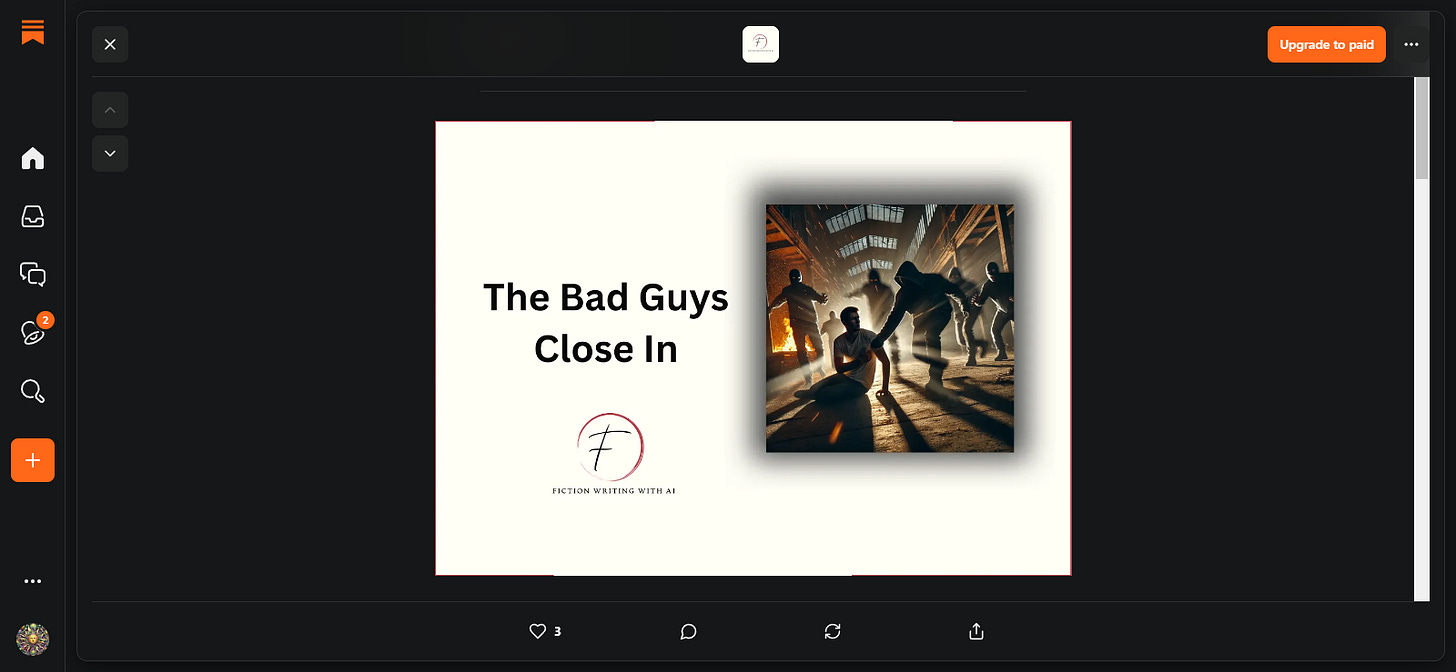Click The Bad Guys Close In title
Viewport: 1456px width, 672px height.
(x=606, y=323)
